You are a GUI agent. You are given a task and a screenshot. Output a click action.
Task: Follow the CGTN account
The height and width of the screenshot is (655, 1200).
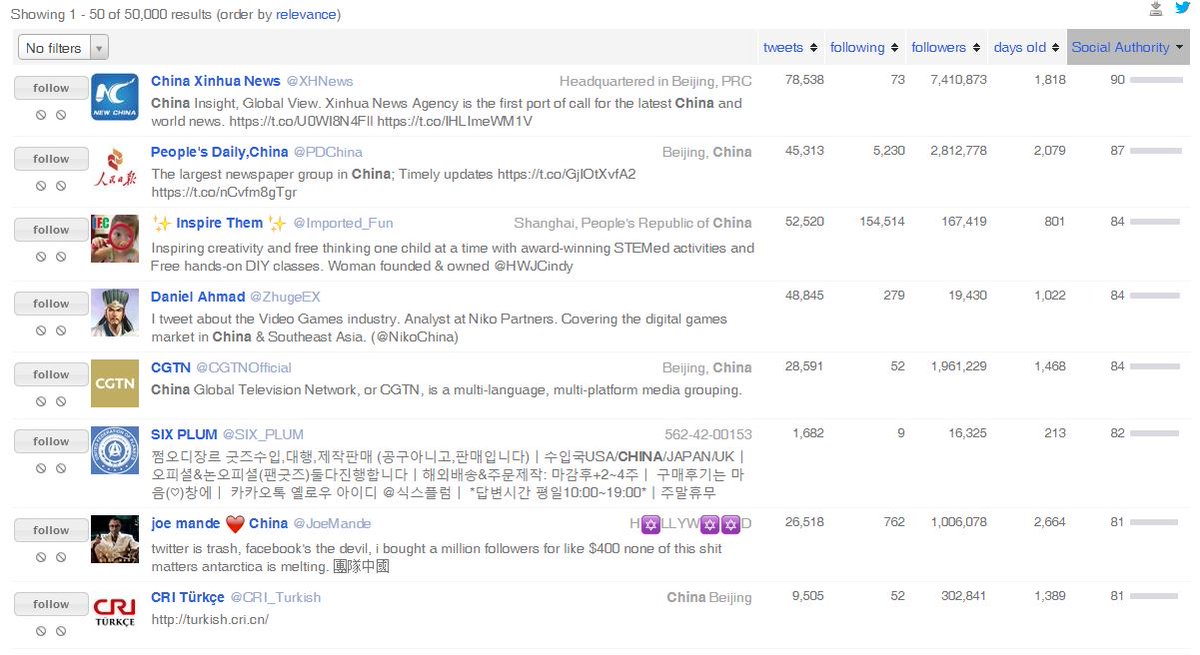51,375
